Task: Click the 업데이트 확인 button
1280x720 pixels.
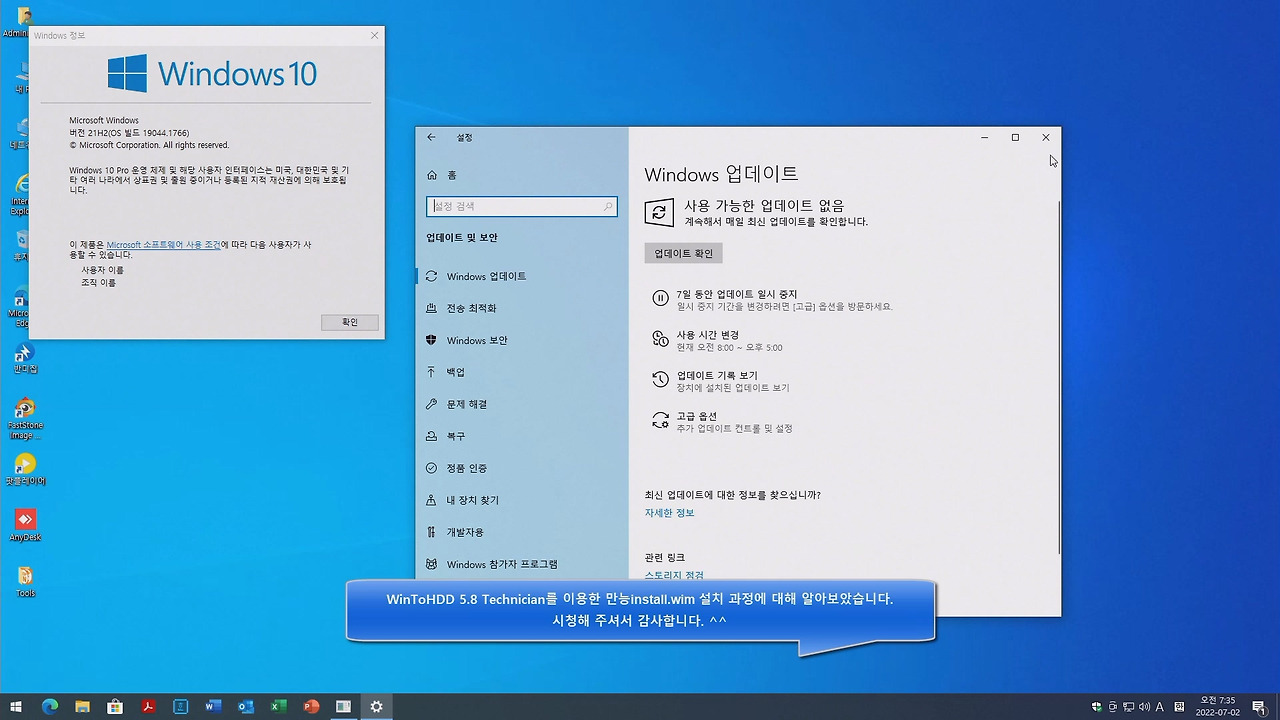Action: pyautogui.click(x=683, y=254)
